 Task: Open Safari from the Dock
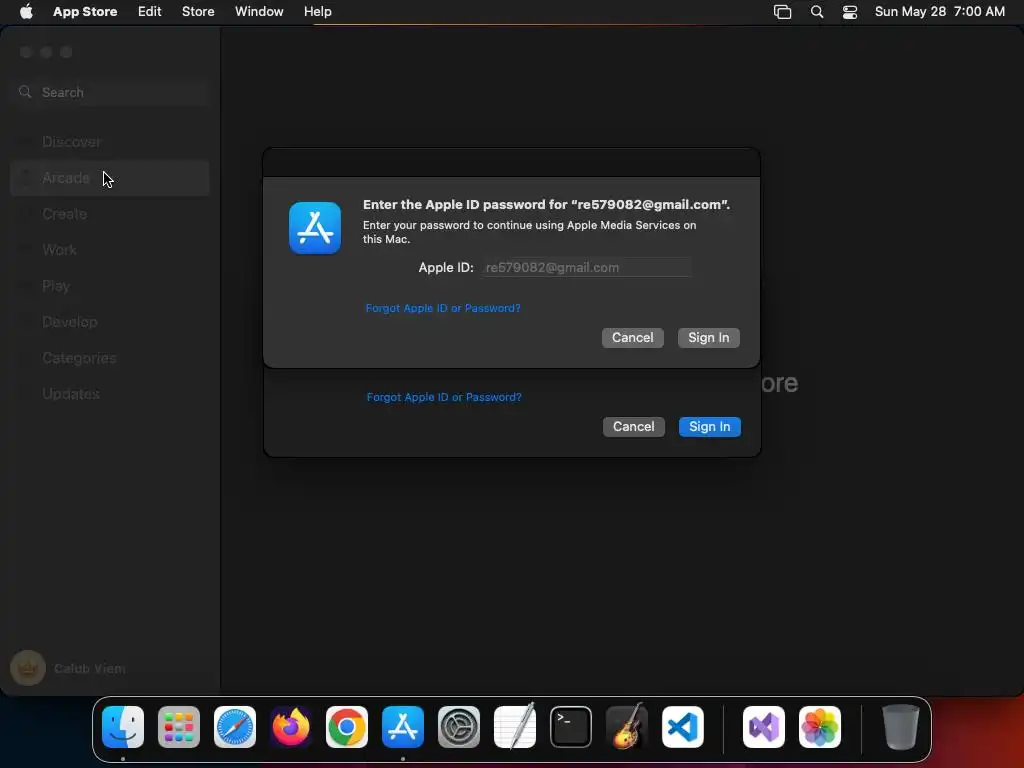(235, 727)
